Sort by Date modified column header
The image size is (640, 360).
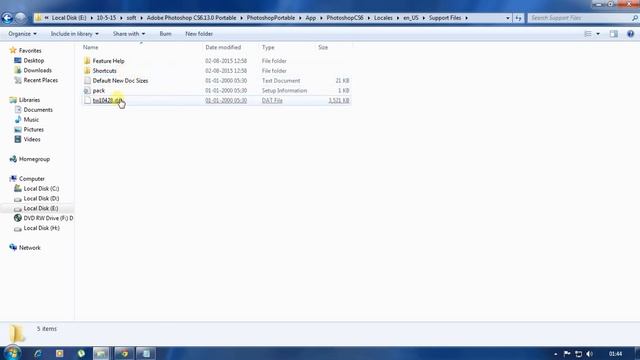[x=223, y=47]
